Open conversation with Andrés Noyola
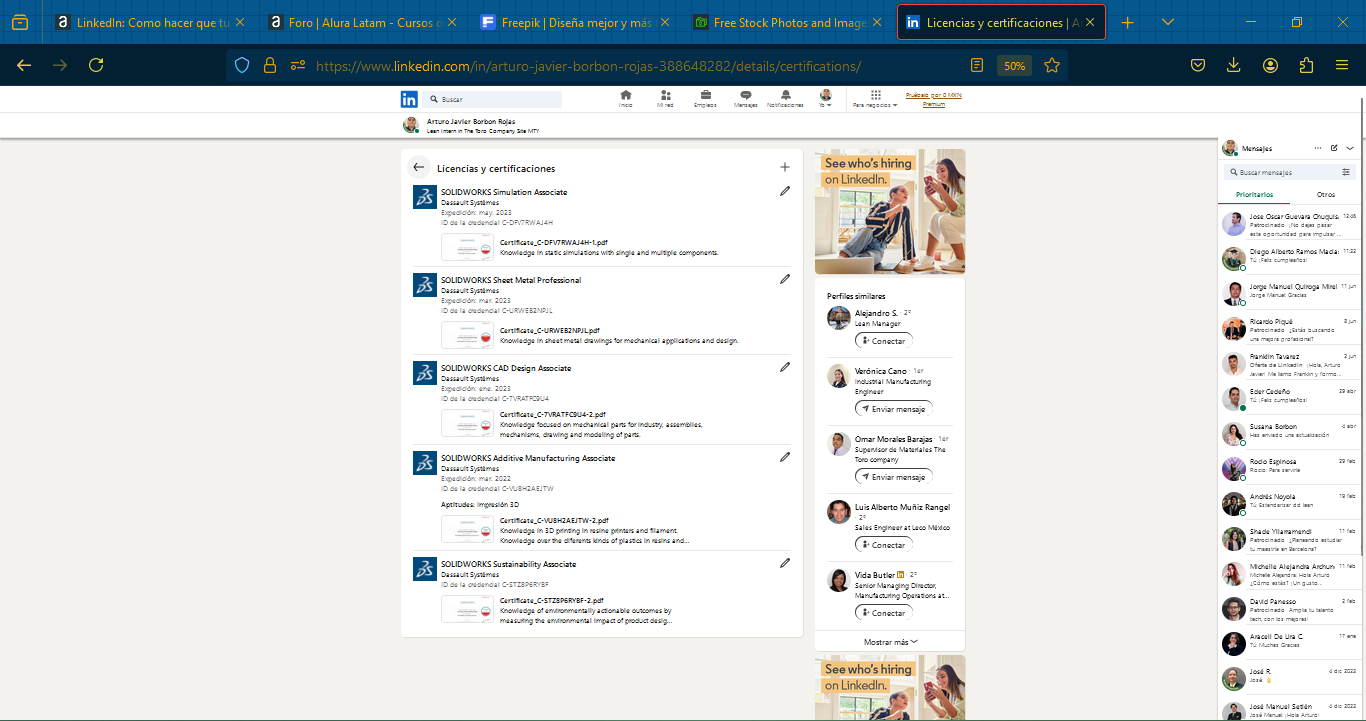Image resolution: width=1366 pixels, height=721 pixels. click(x=1289, y=503)
